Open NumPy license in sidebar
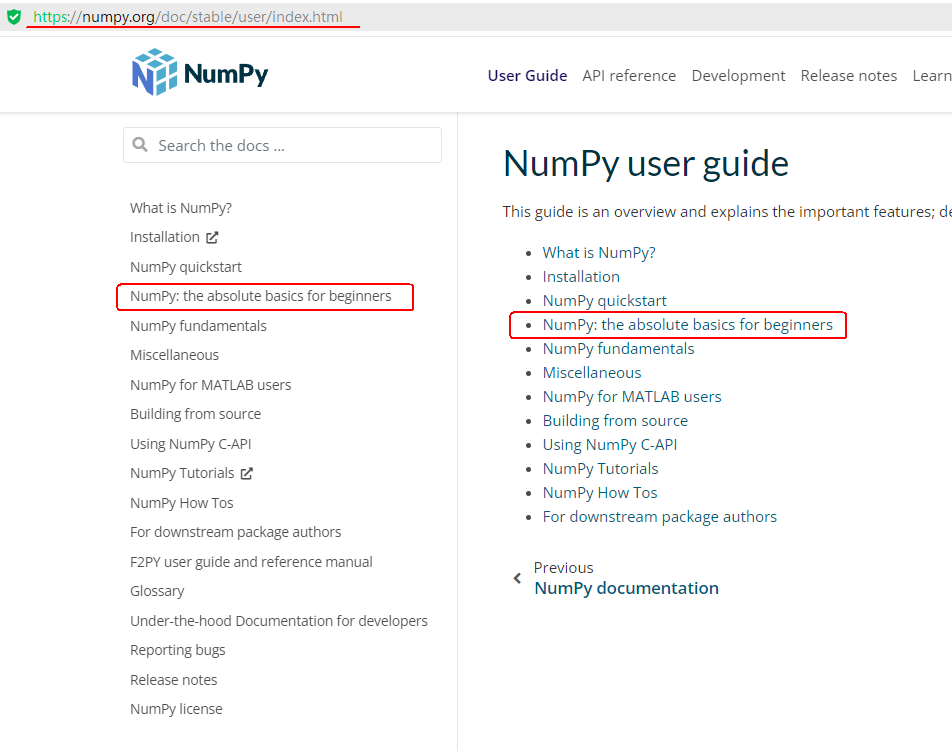Screen dimensions: 952x751 click(176, 709)
